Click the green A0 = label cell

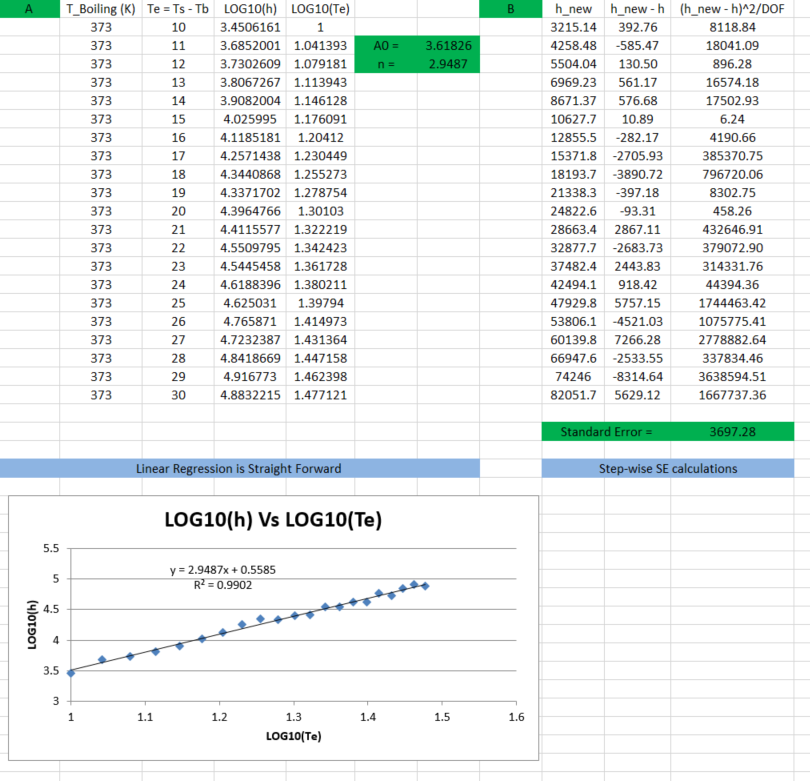[x=385, y=46]
